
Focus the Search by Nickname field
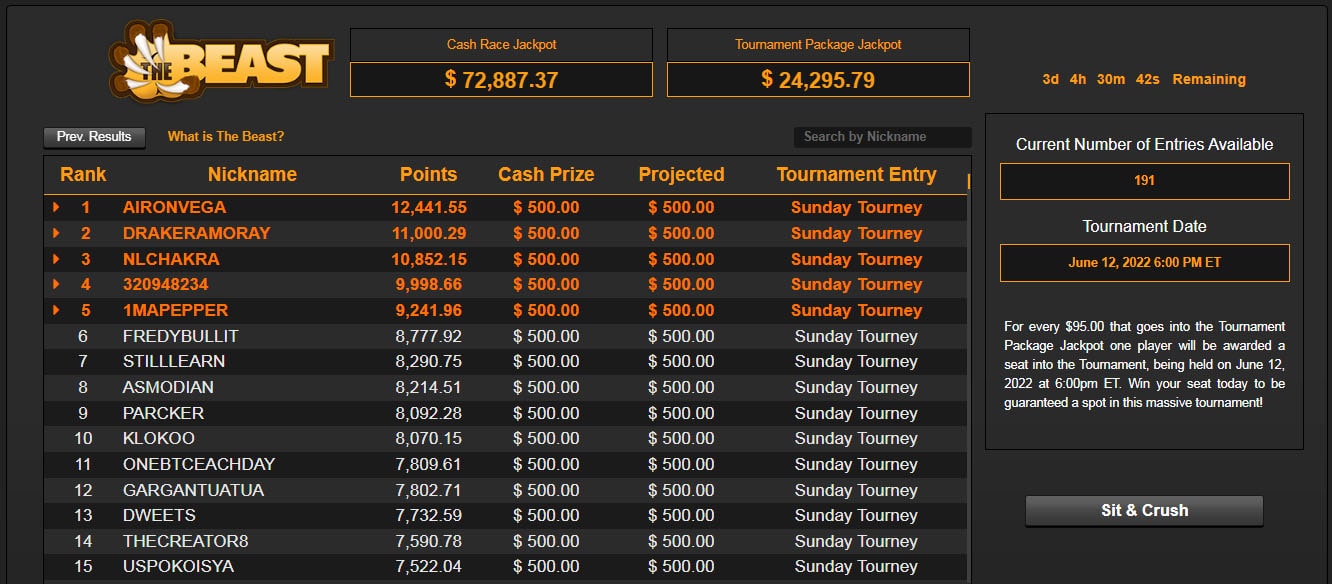tap(882, 137)
